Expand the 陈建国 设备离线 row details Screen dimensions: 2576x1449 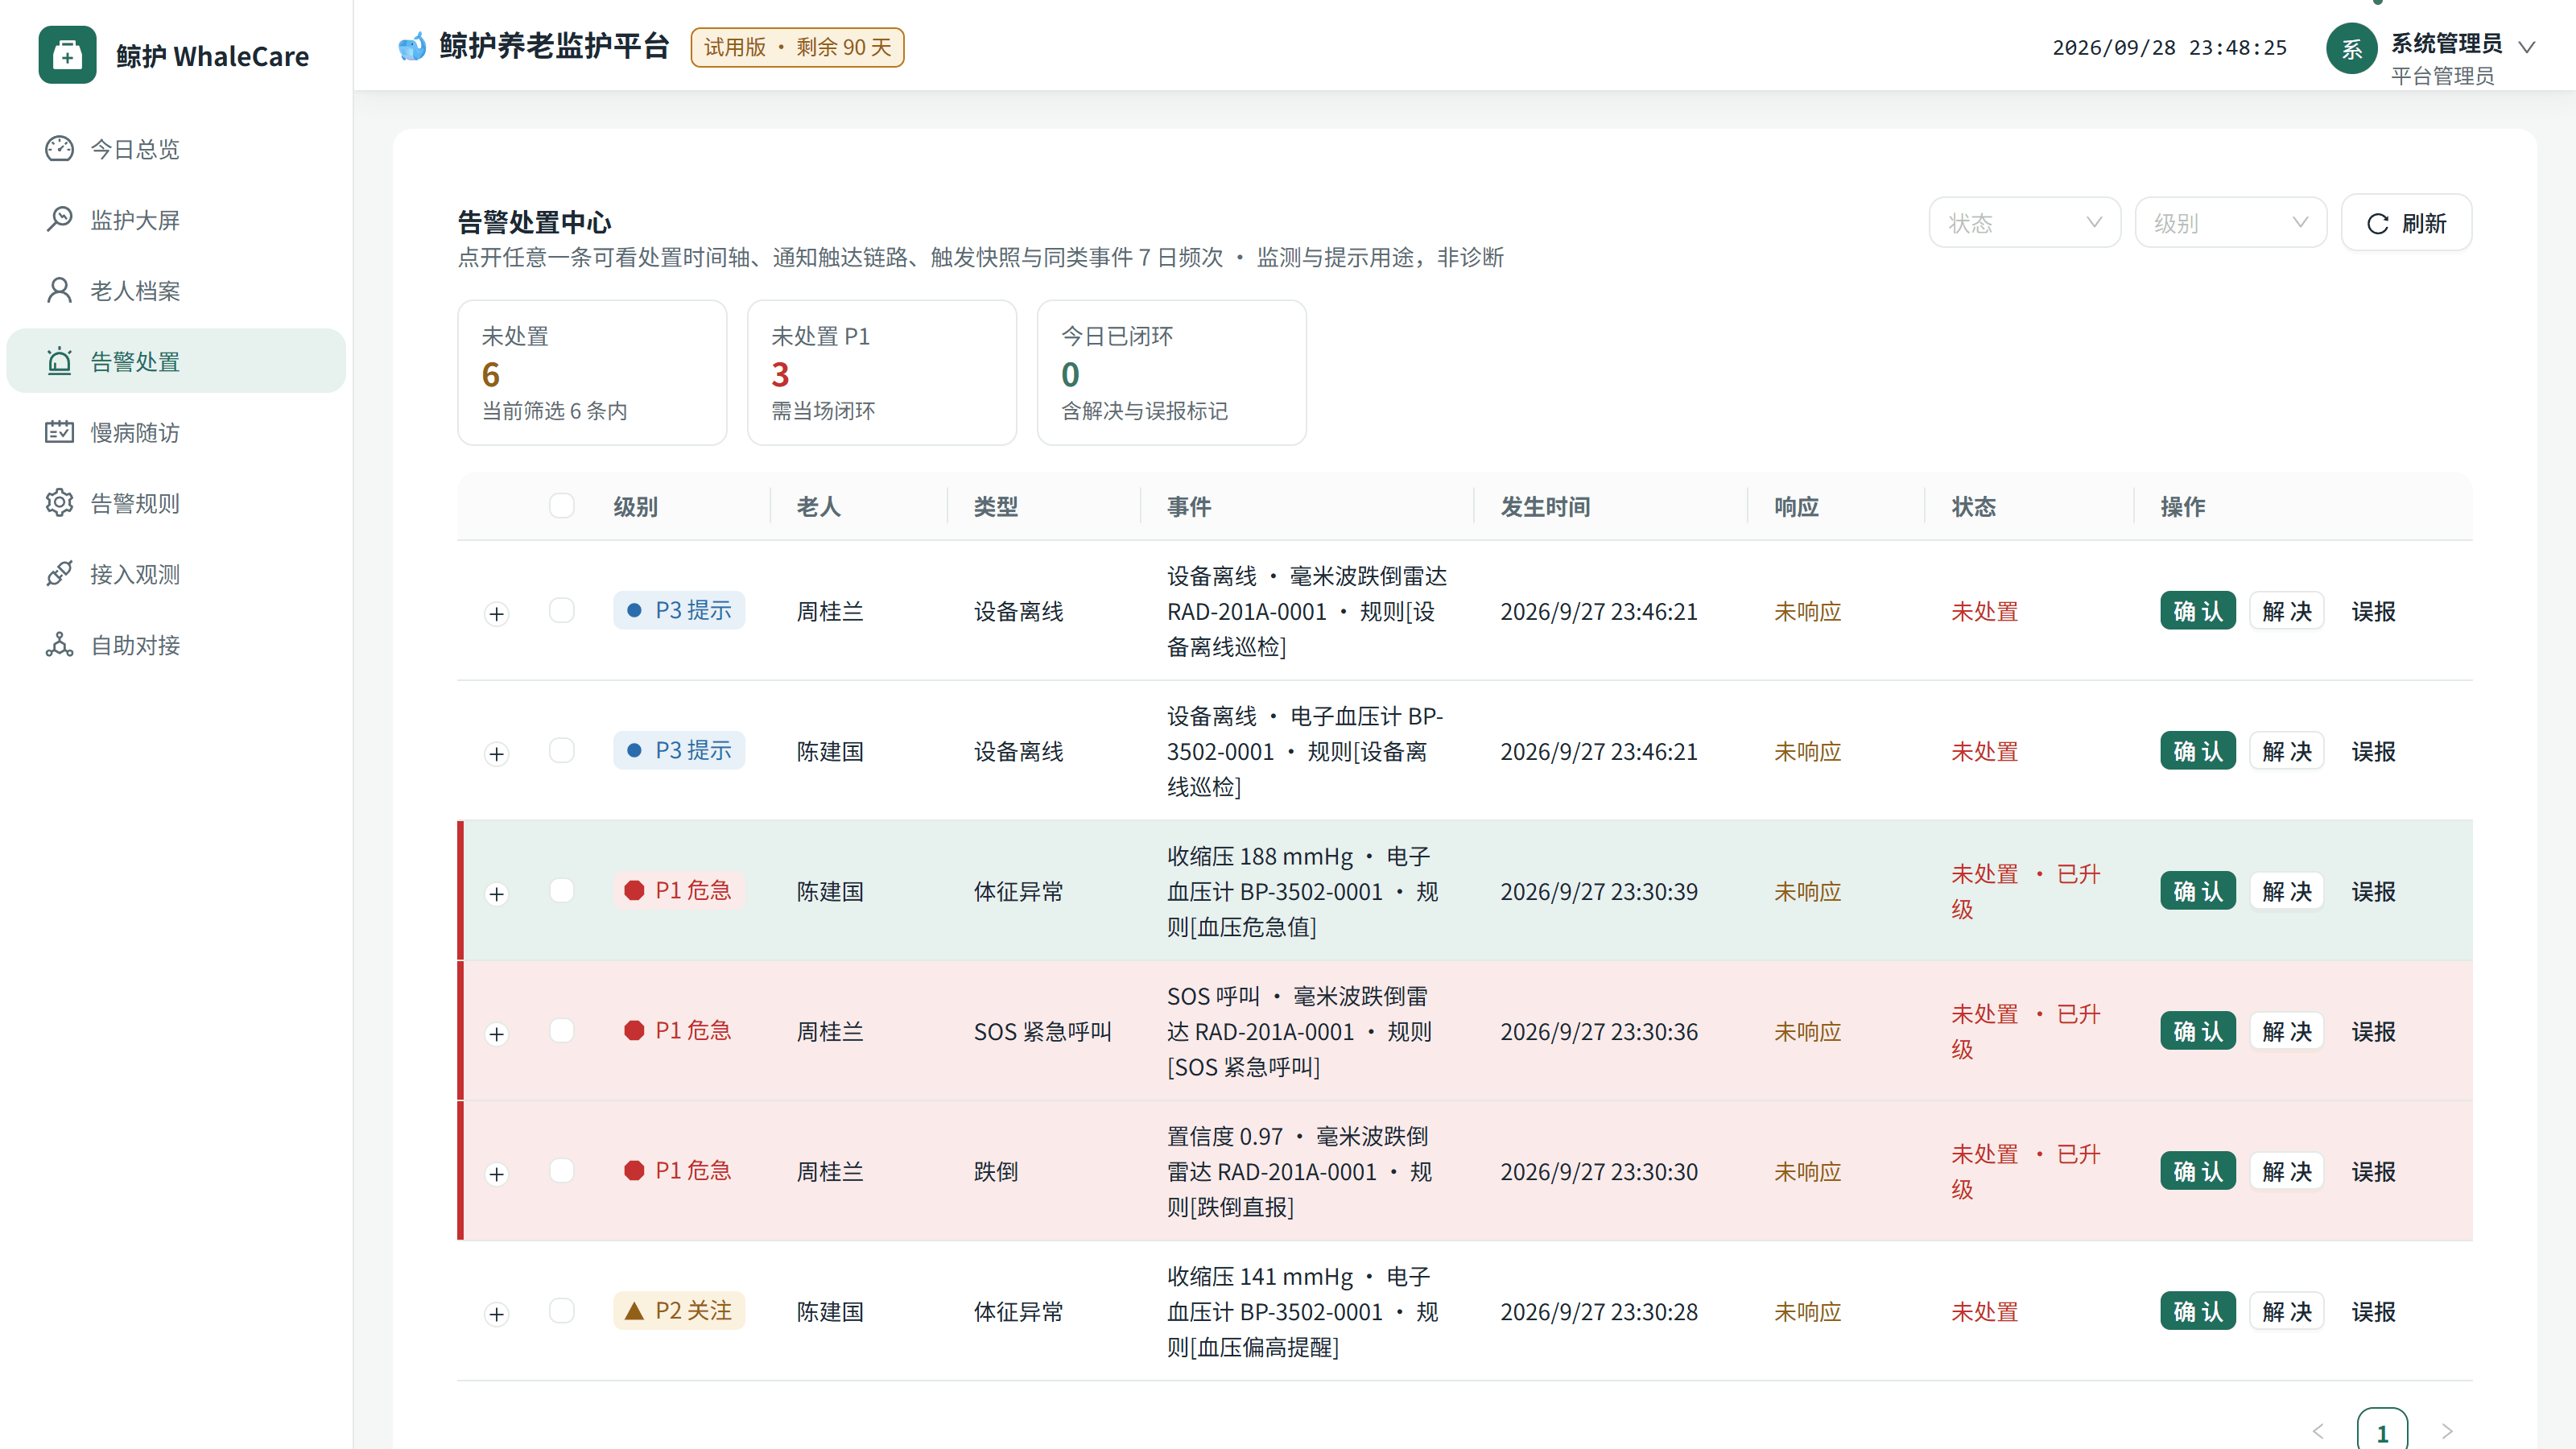497,754
